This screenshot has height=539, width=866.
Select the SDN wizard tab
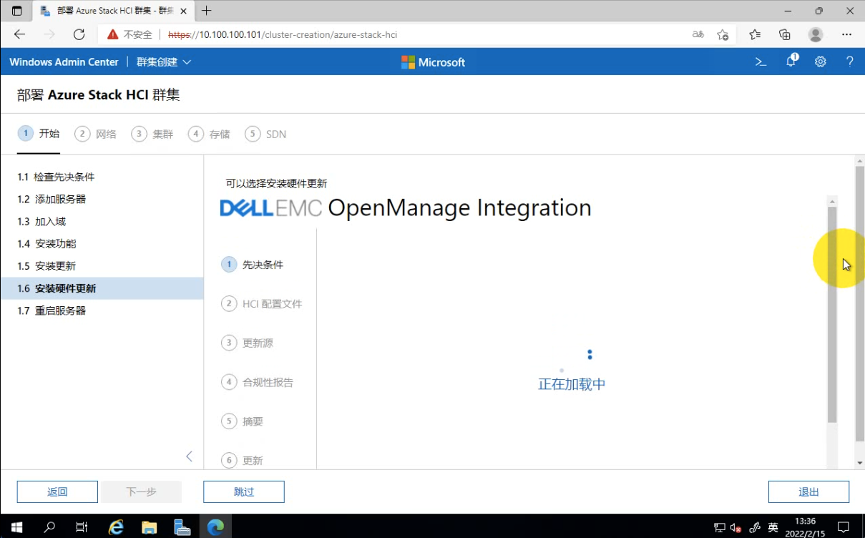pos(266,134)
